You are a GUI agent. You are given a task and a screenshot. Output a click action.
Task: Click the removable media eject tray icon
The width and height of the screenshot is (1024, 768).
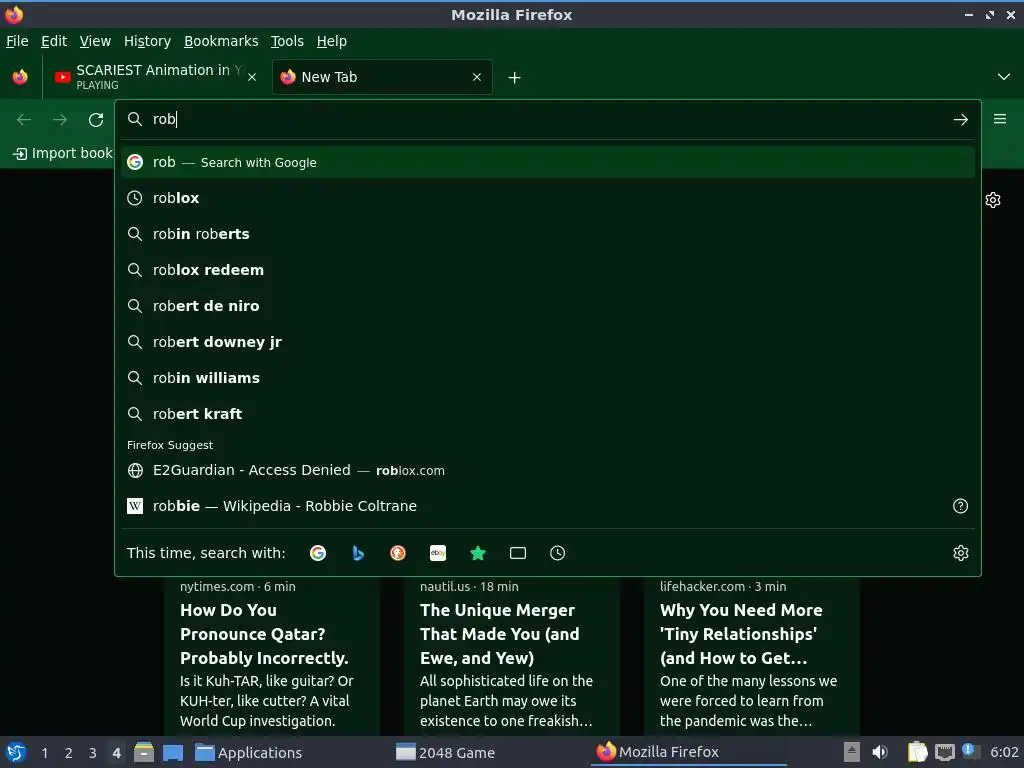851,752
